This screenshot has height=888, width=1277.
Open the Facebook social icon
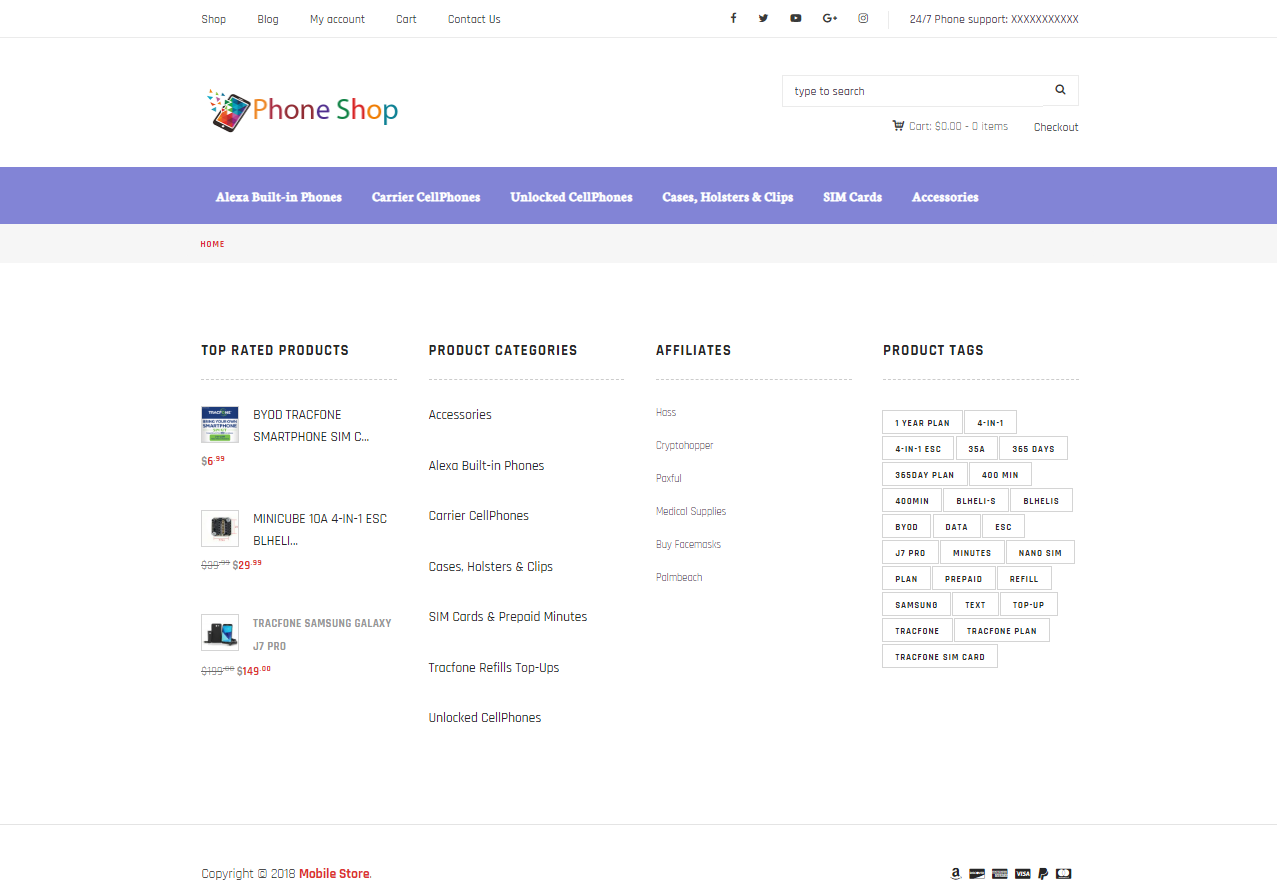(733, 18)
